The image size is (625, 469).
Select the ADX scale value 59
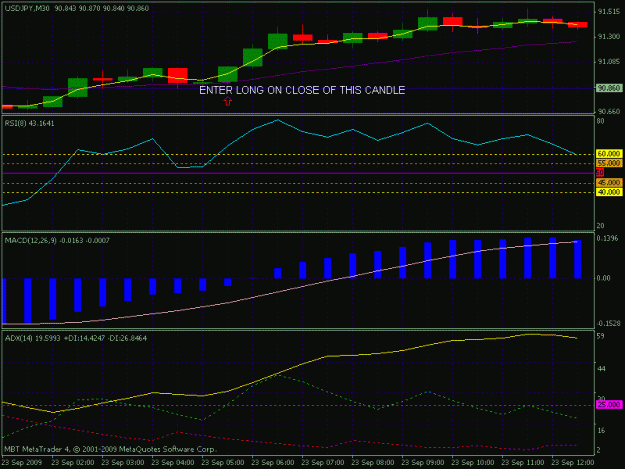pos(600,336)
